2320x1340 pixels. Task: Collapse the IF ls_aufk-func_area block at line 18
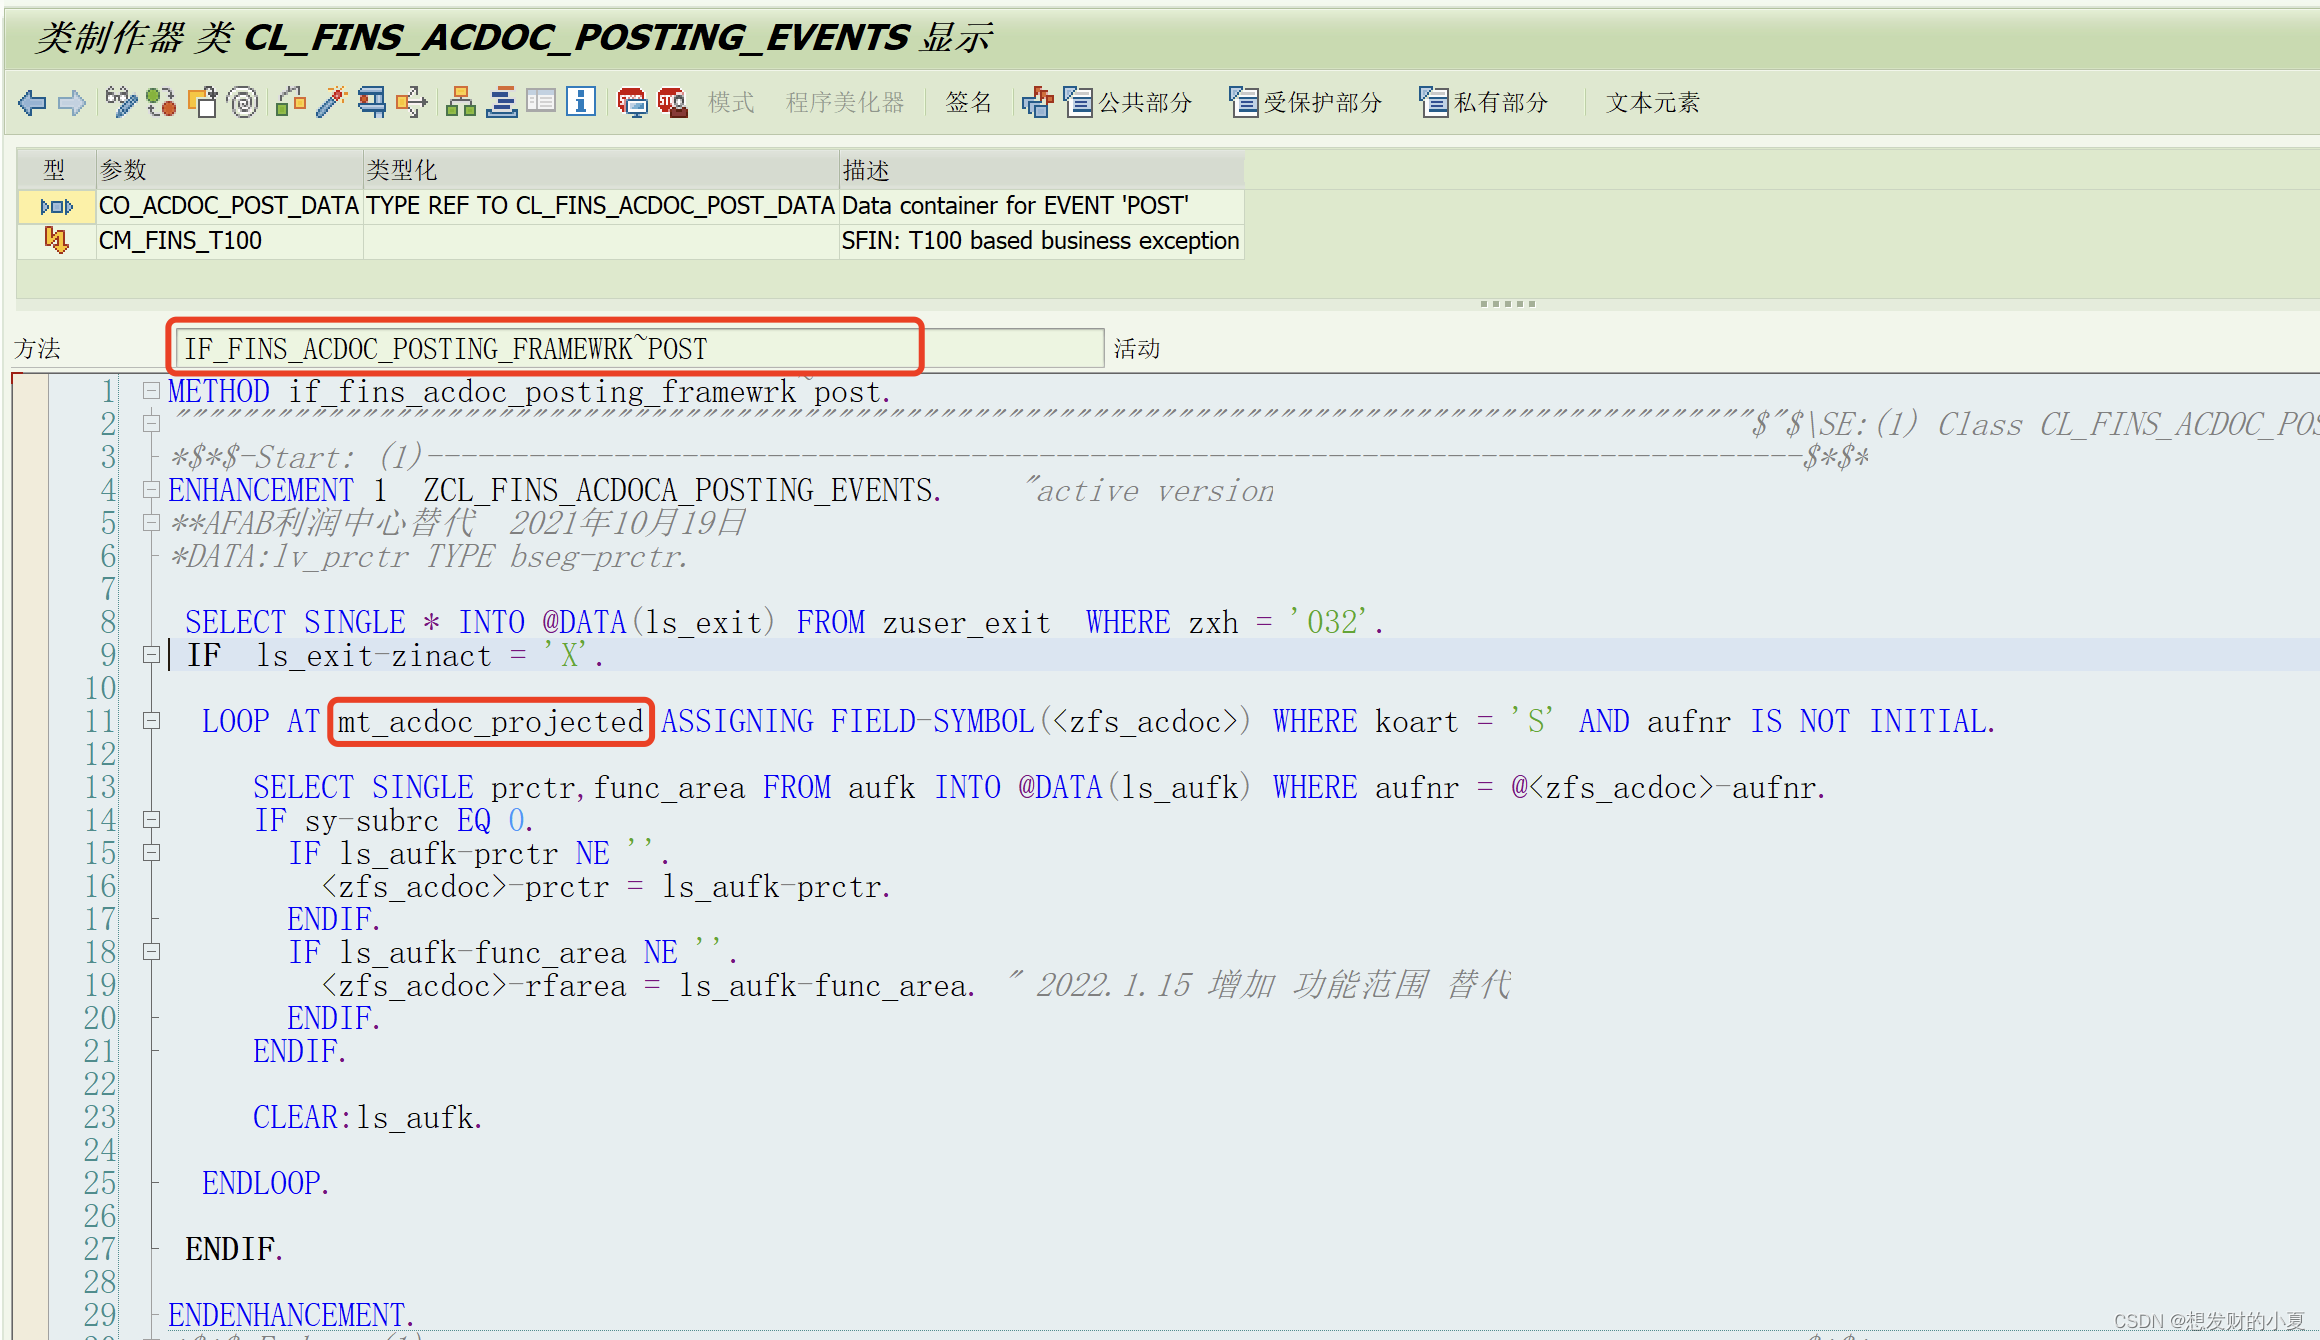point(151,952)
